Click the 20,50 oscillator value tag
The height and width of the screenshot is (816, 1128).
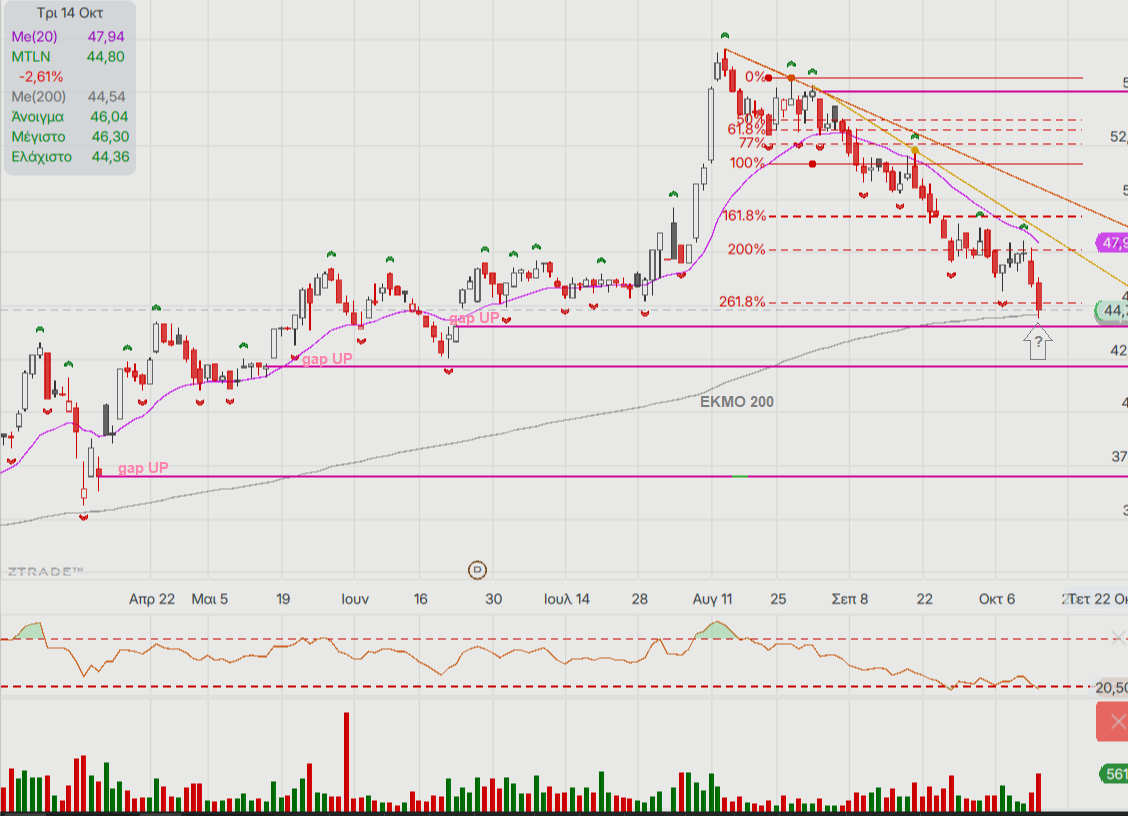pos(1111,687)
